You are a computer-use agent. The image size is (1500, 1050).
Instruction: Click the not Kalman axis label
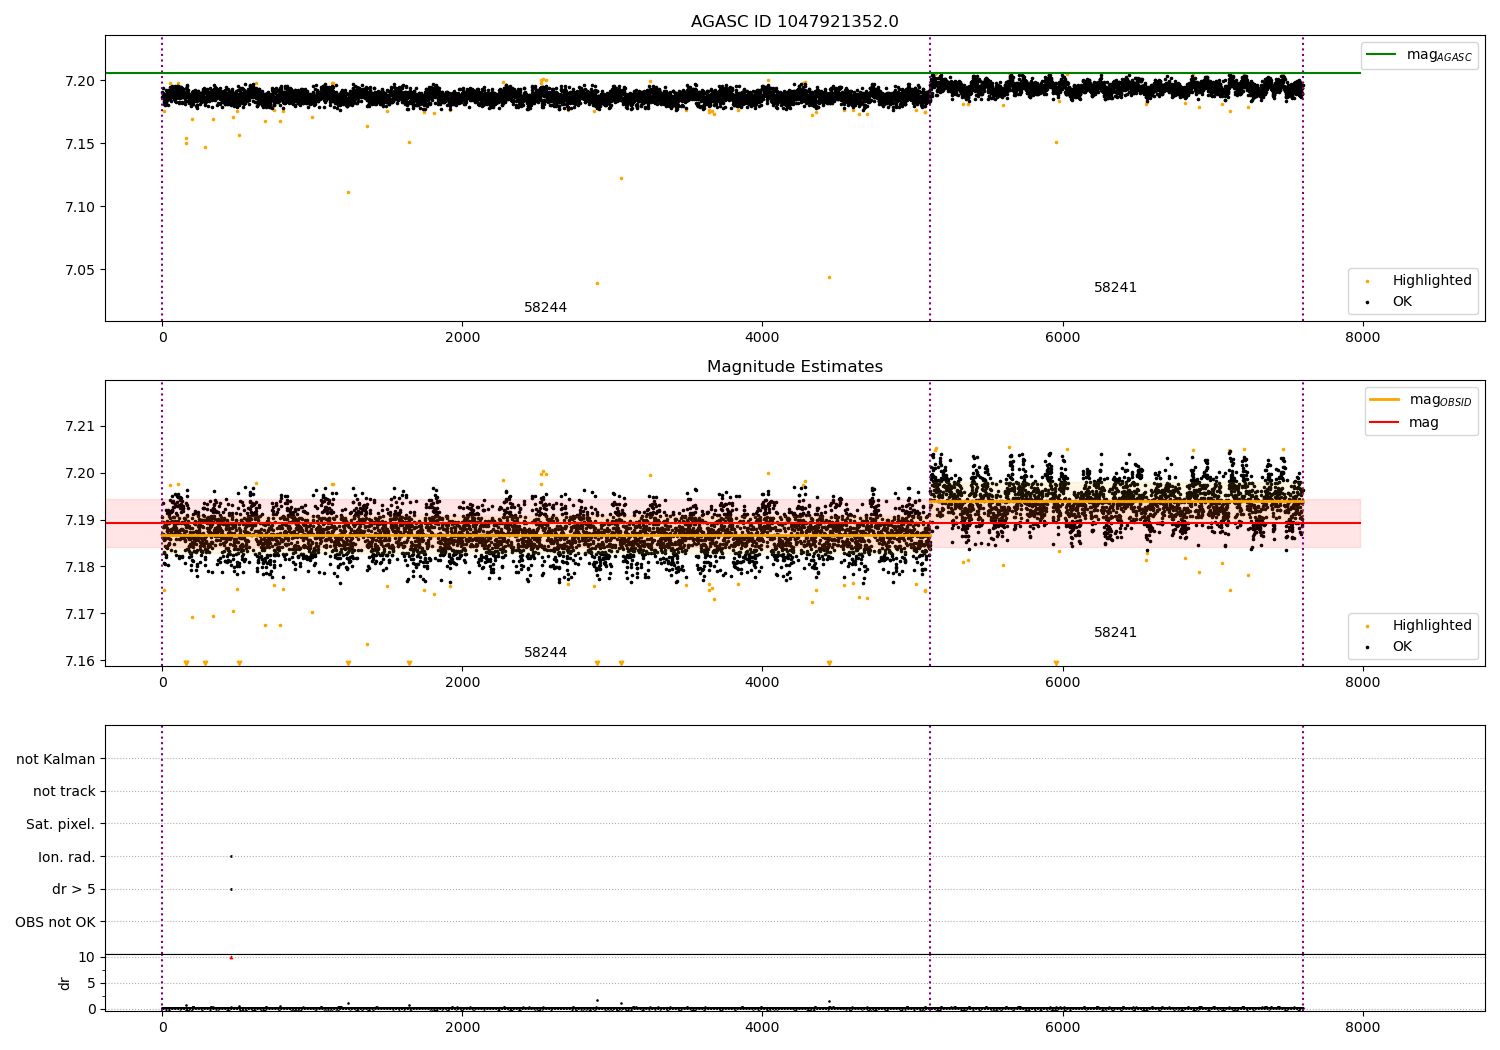56,759
